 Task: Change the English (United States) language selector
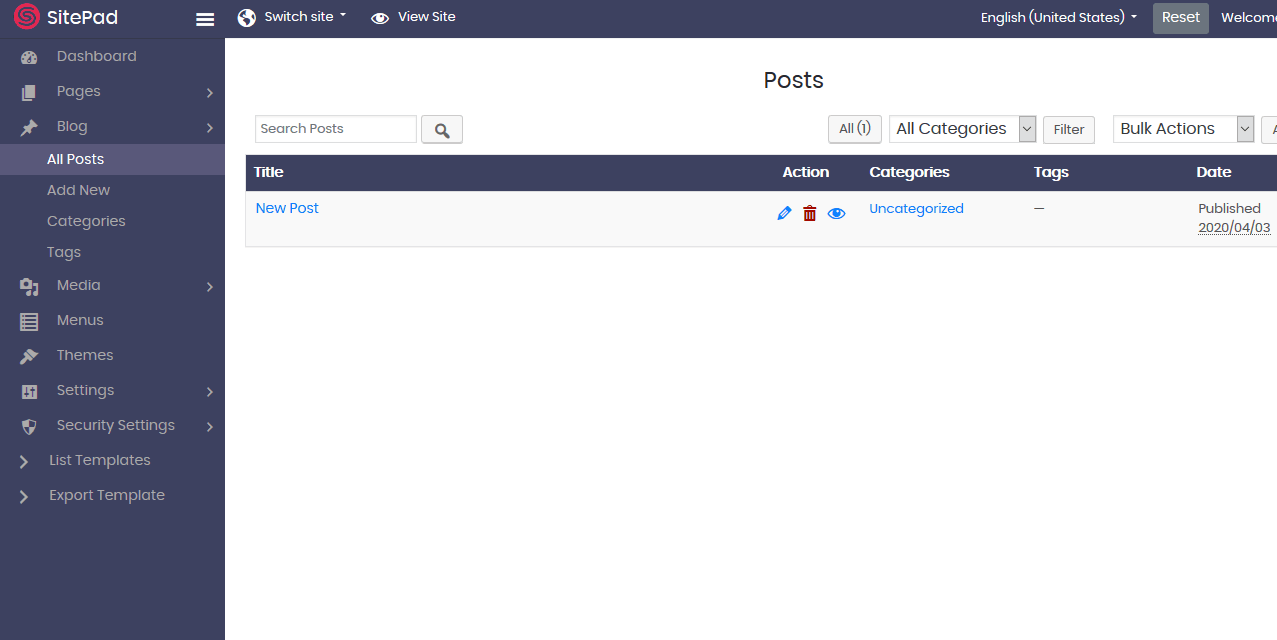(1058, 18)
